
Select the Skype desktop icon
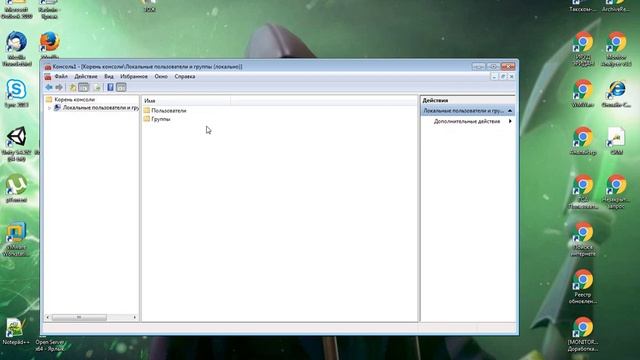click(16, 93)
